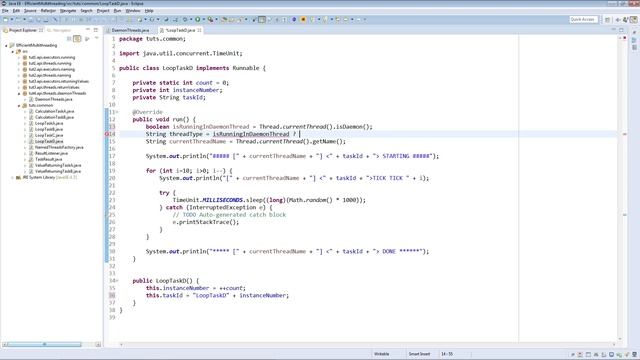Click the orange square toolbar icon
The image size is (640, 360).
click(303, 19)
